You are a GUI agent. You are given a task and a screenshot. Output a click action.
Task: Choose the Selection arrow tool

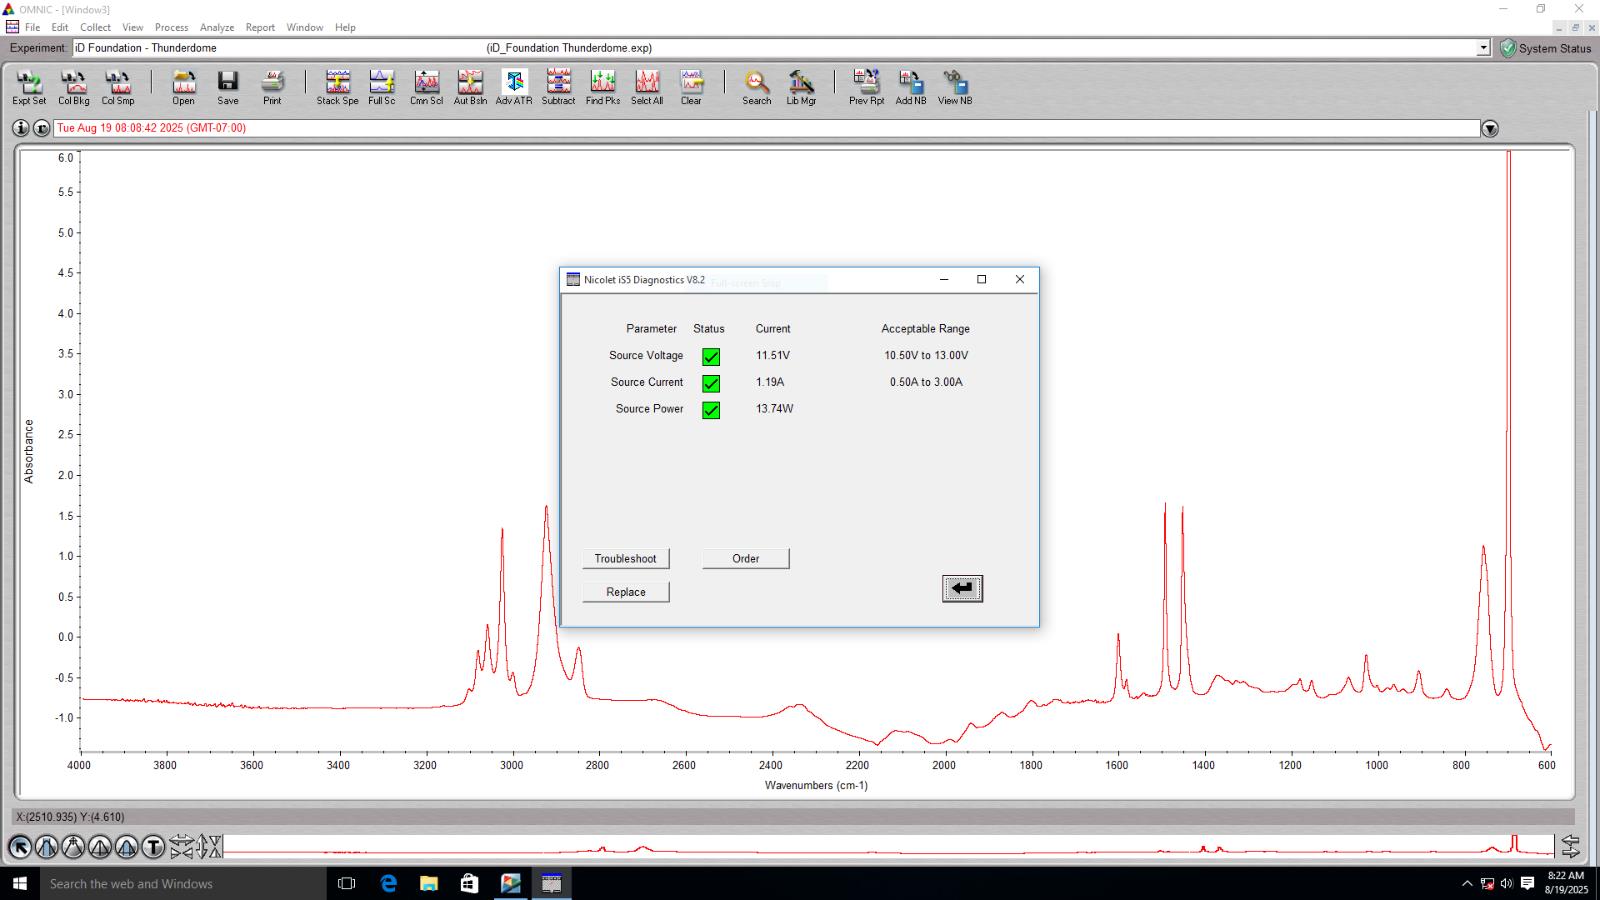(x=20, y=848)
